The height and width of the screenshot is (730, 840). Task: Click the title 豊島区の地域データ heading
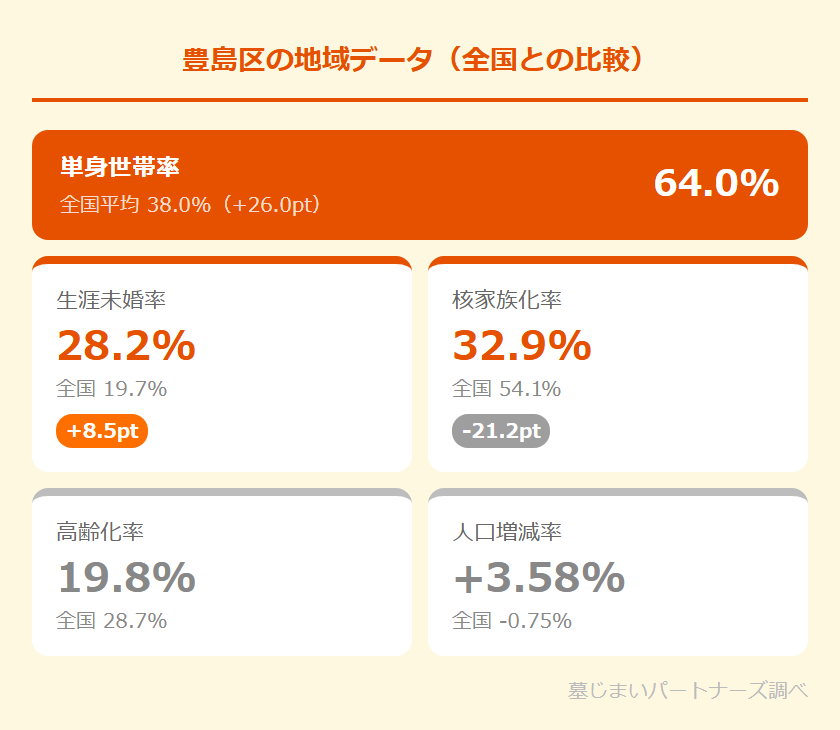(x=419, y=58)
